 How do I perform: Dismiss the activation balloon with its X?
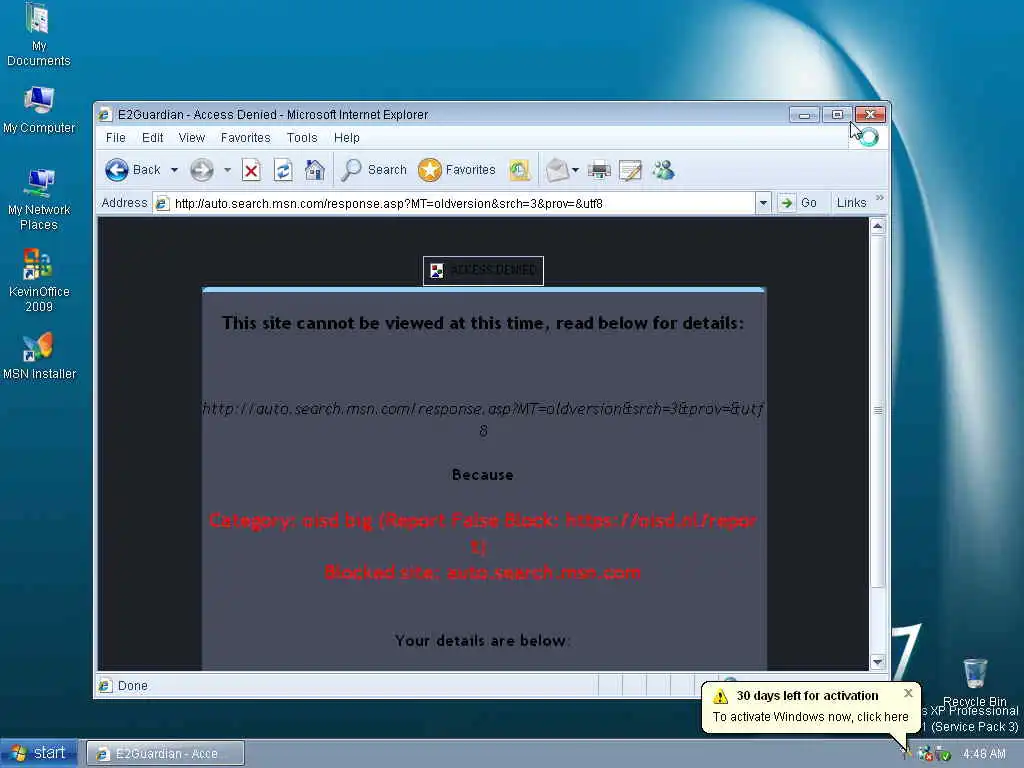click(x=908, y=694)
